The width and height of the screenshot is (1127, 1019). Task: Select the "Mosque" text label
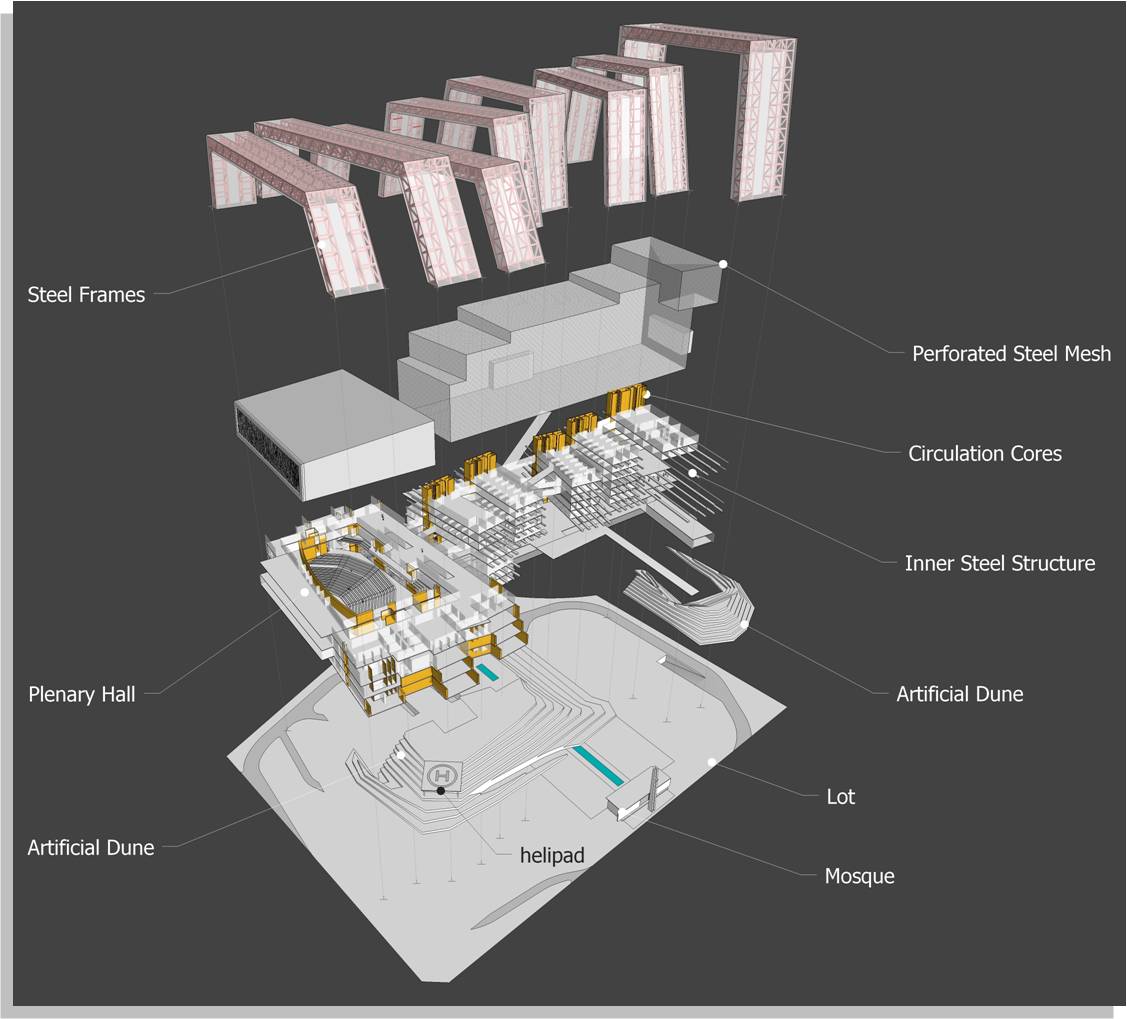tap(859, 876)
